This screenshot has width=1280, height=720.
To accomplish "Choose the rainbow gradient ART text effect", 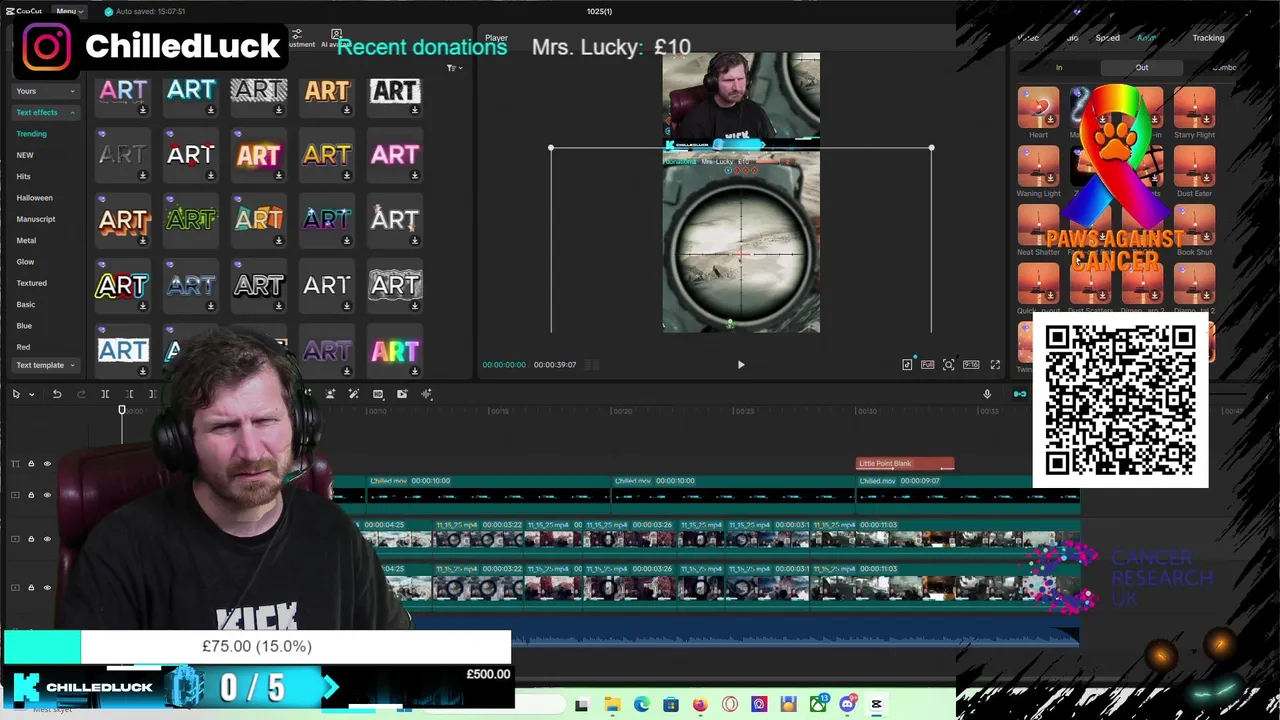I will [x=395, y=351].
